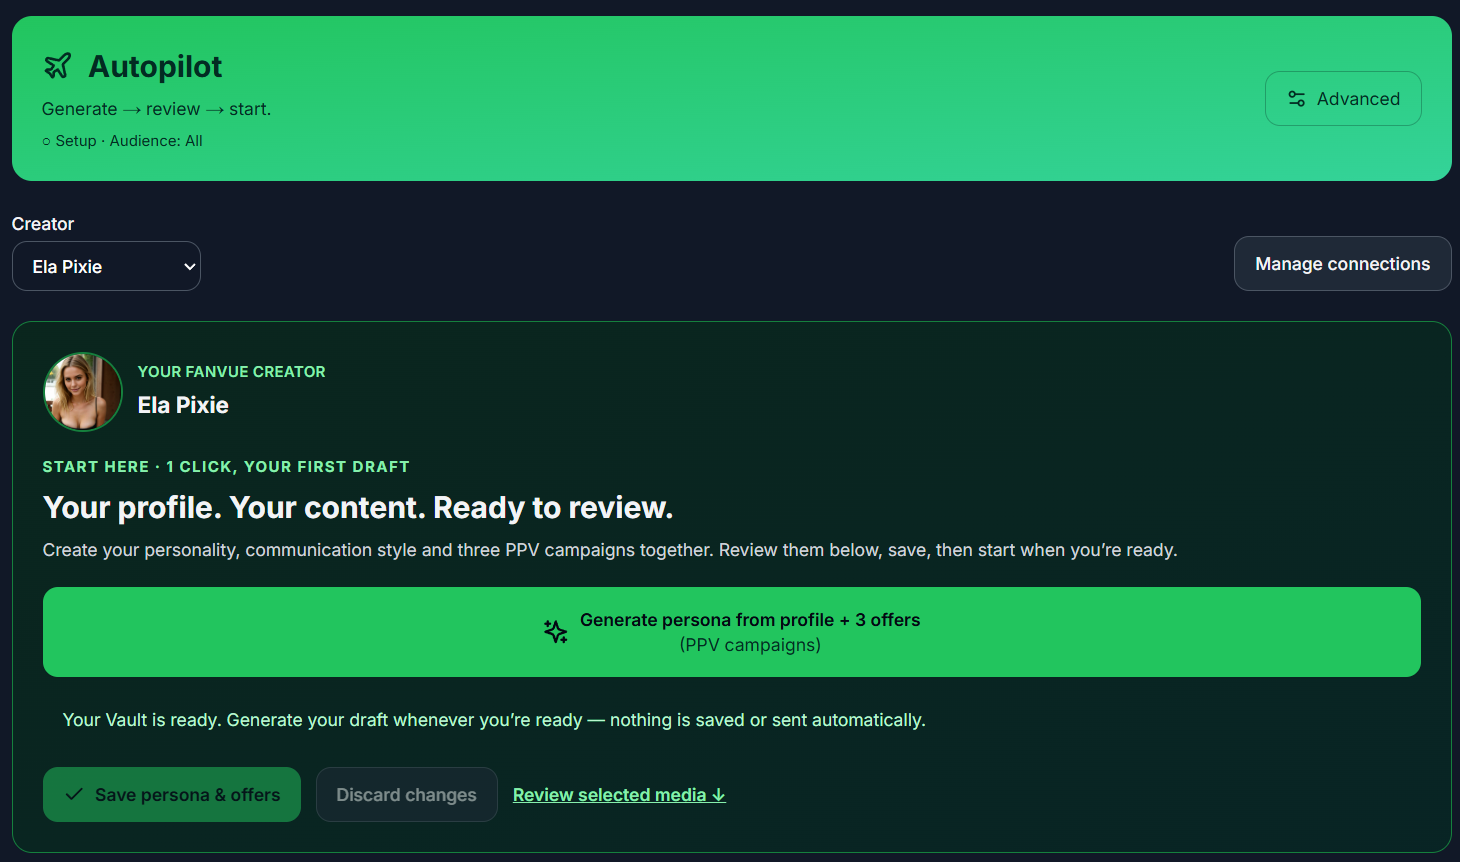
Task: Click 'YOUR FANVUE CREATOR' label
Action: (232, 372)
